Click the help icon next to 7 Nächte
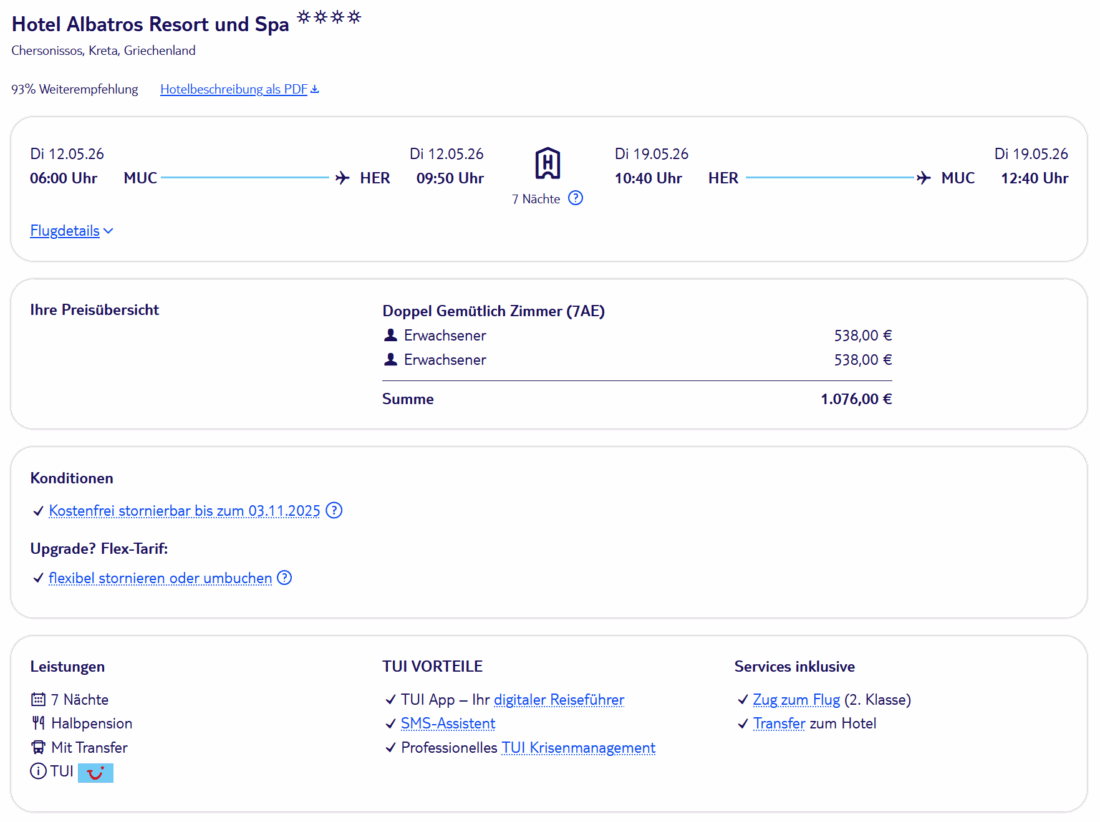1100x822 pixels. coord(575,198)
